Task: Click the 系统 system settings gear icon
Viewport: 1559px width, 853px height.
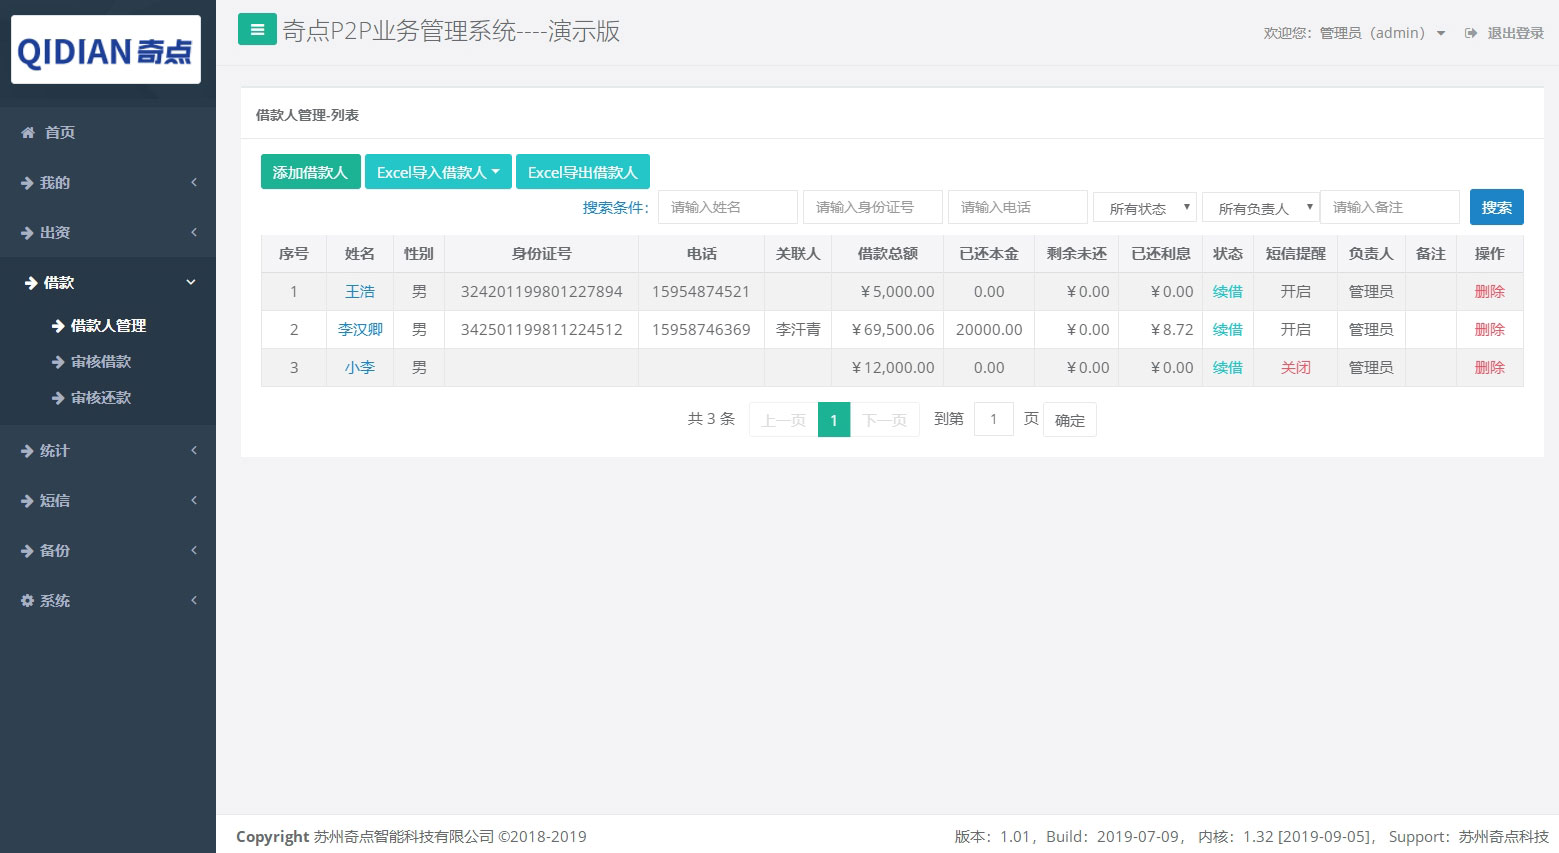Action: pyautogui.click(x=26, y=600)
